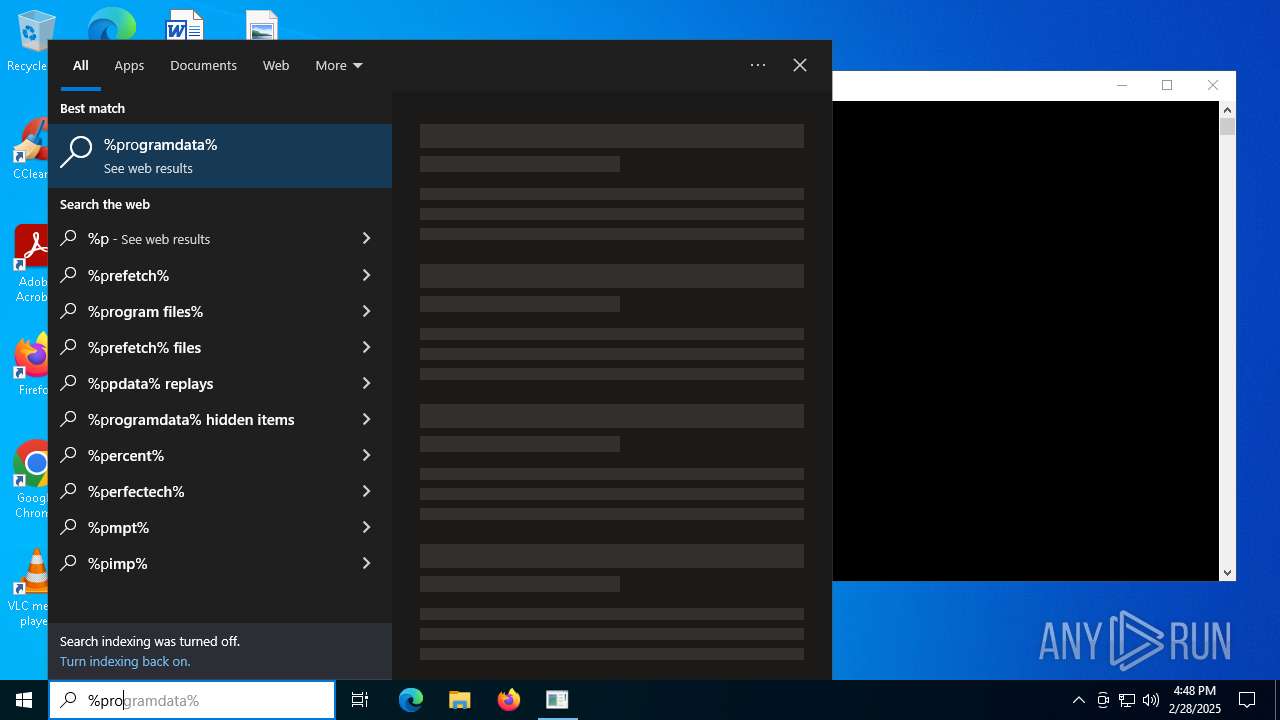Expand the '%program files%' suggestion arrow

[366, 311]
